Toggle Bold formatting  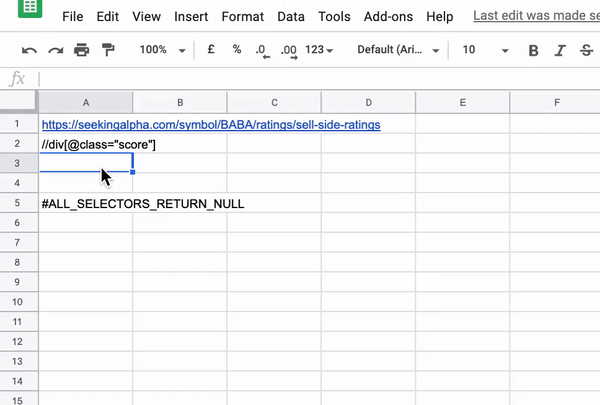point(533,51)
